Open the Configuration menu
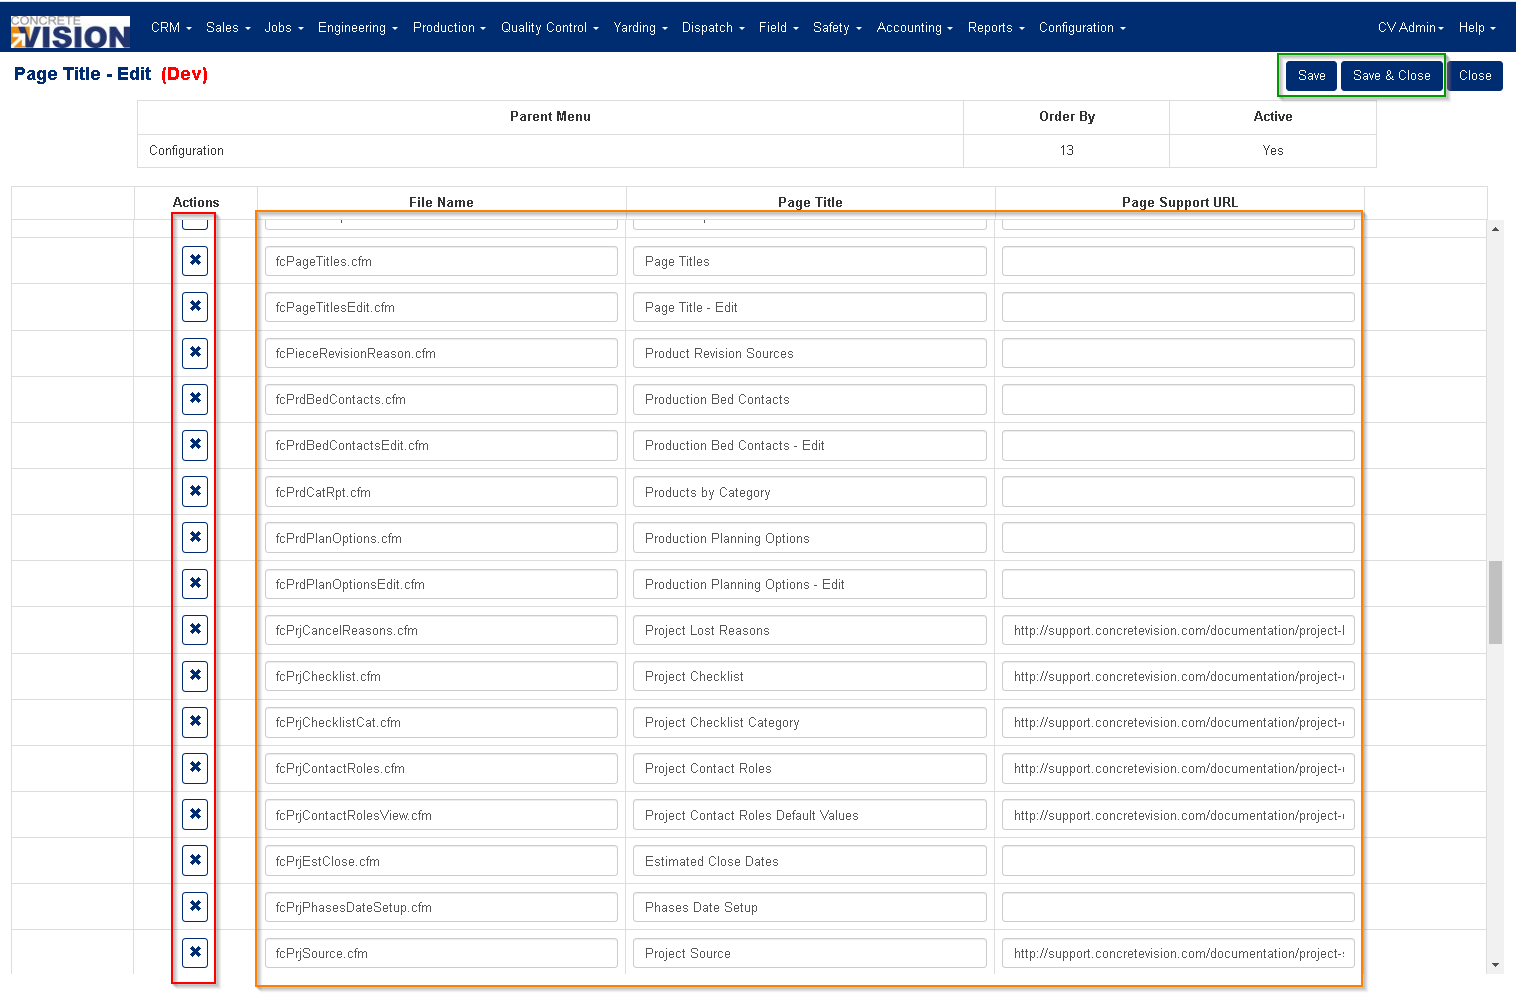Screen dimensions: 1516x995 pos(1082,28)
